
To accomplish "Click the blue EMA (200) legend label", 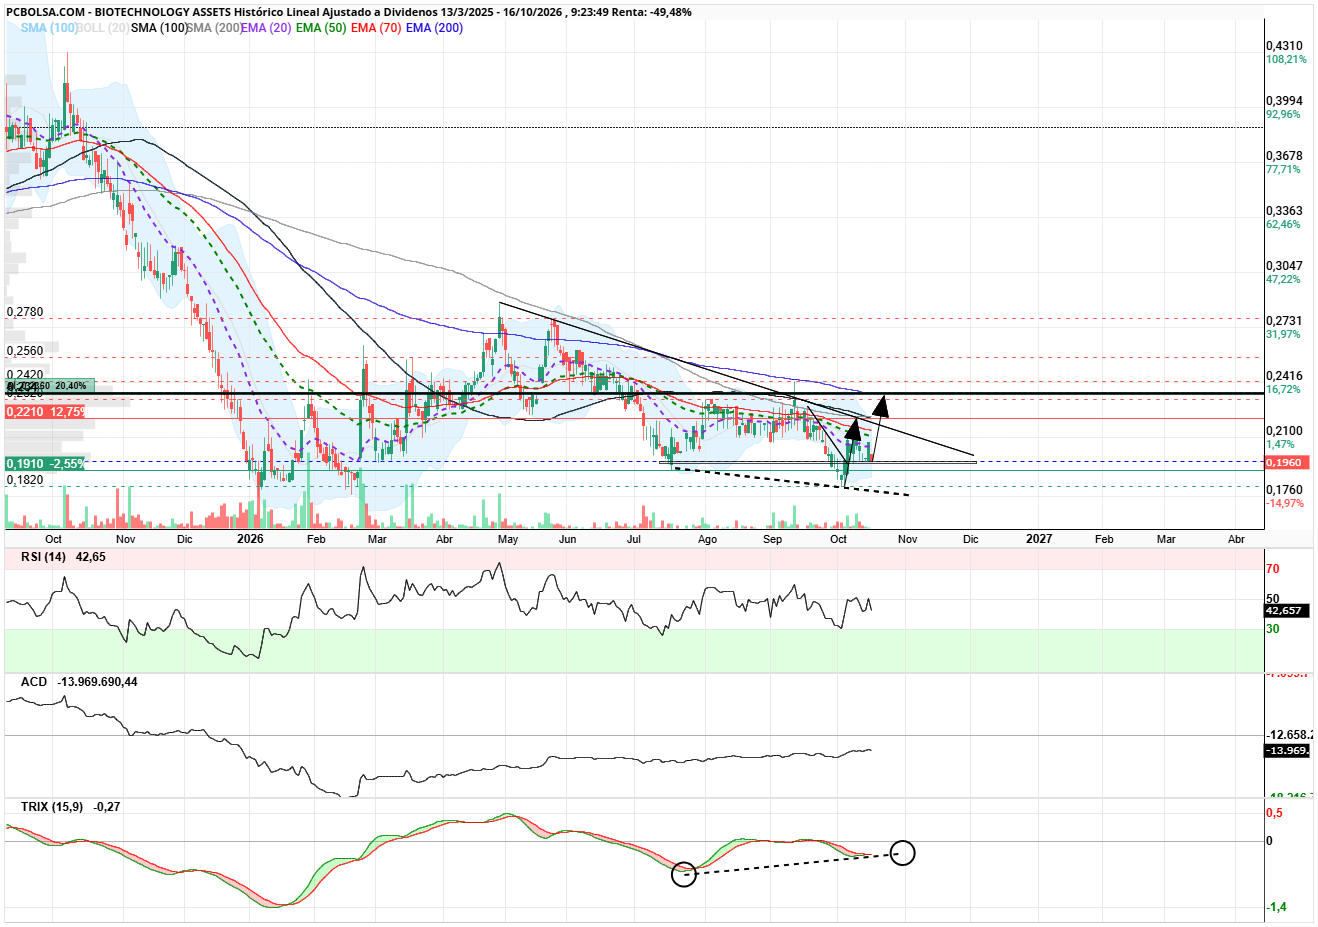I will (434, 28).
